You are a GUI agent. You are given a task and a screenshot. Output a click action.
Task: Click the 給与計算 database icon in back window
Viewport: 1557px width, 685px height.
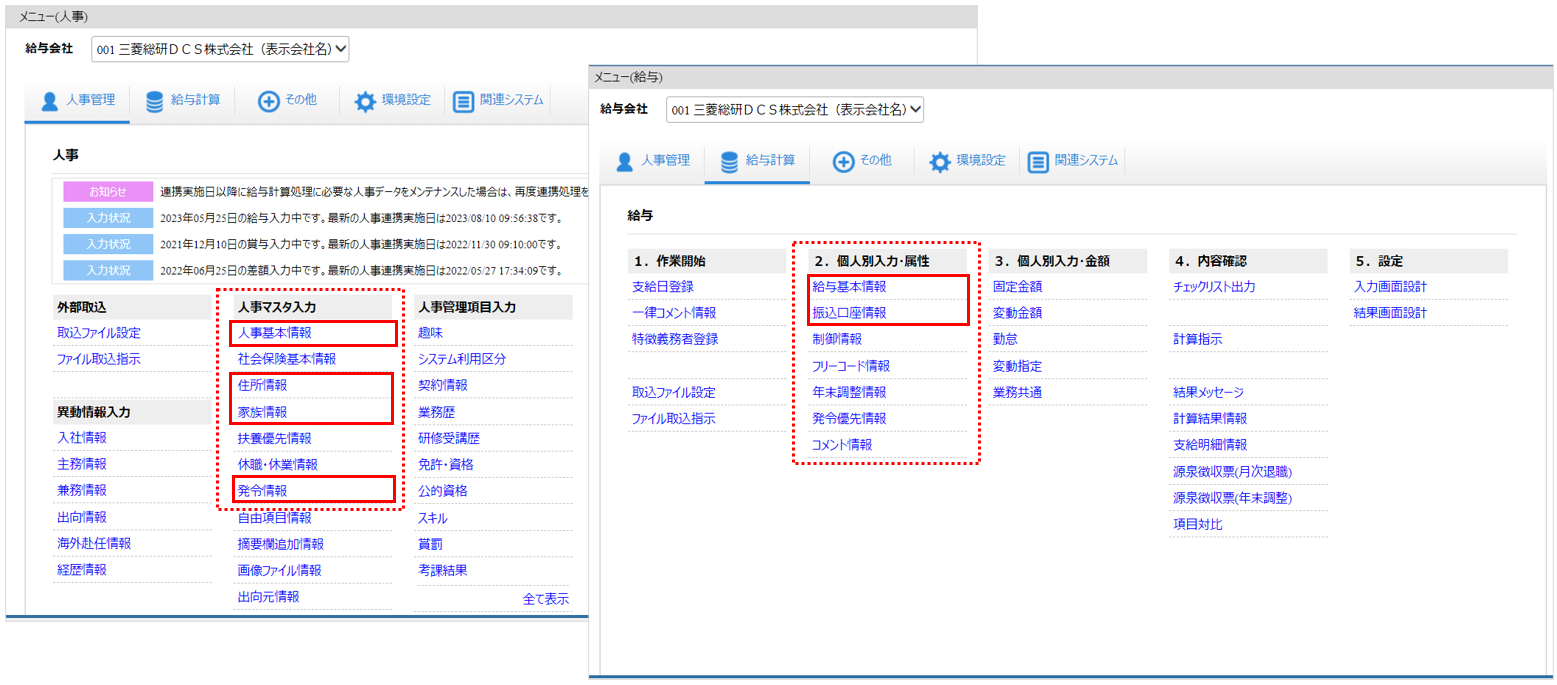155,101
